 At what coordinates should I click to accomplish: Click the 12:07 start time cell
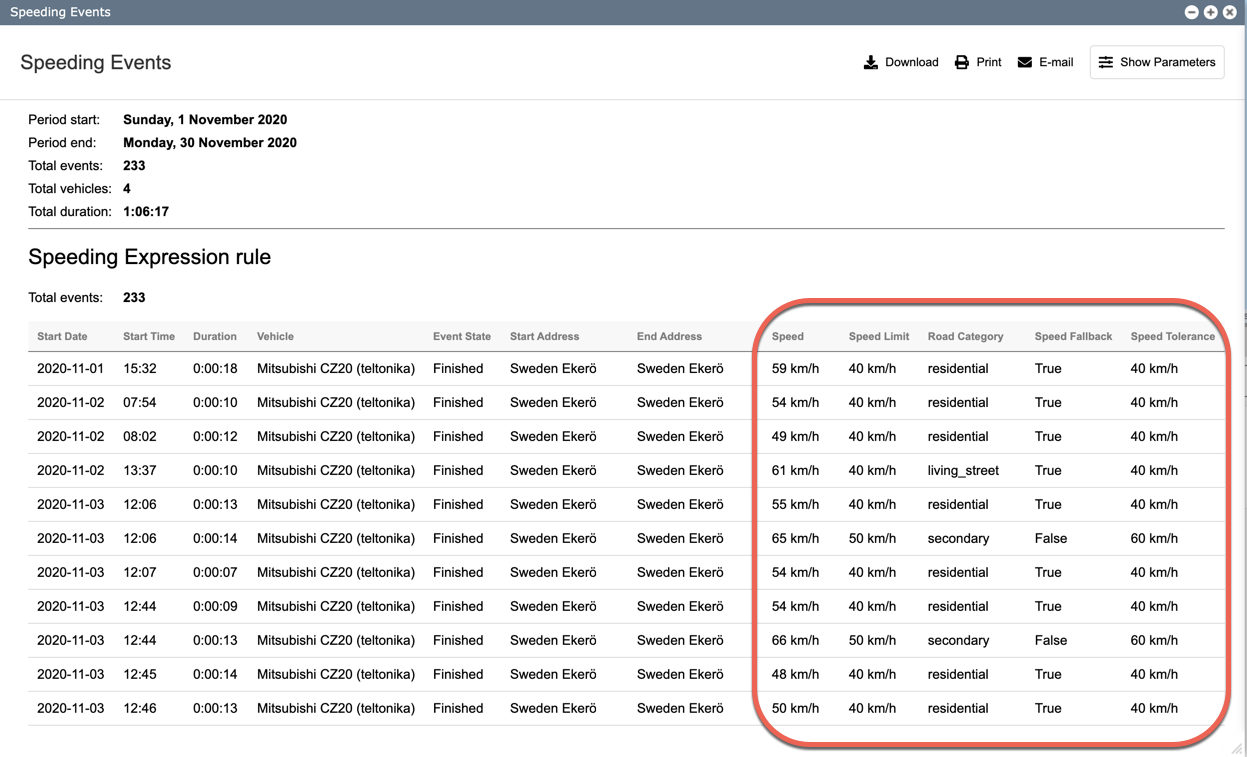click(140, 573)
